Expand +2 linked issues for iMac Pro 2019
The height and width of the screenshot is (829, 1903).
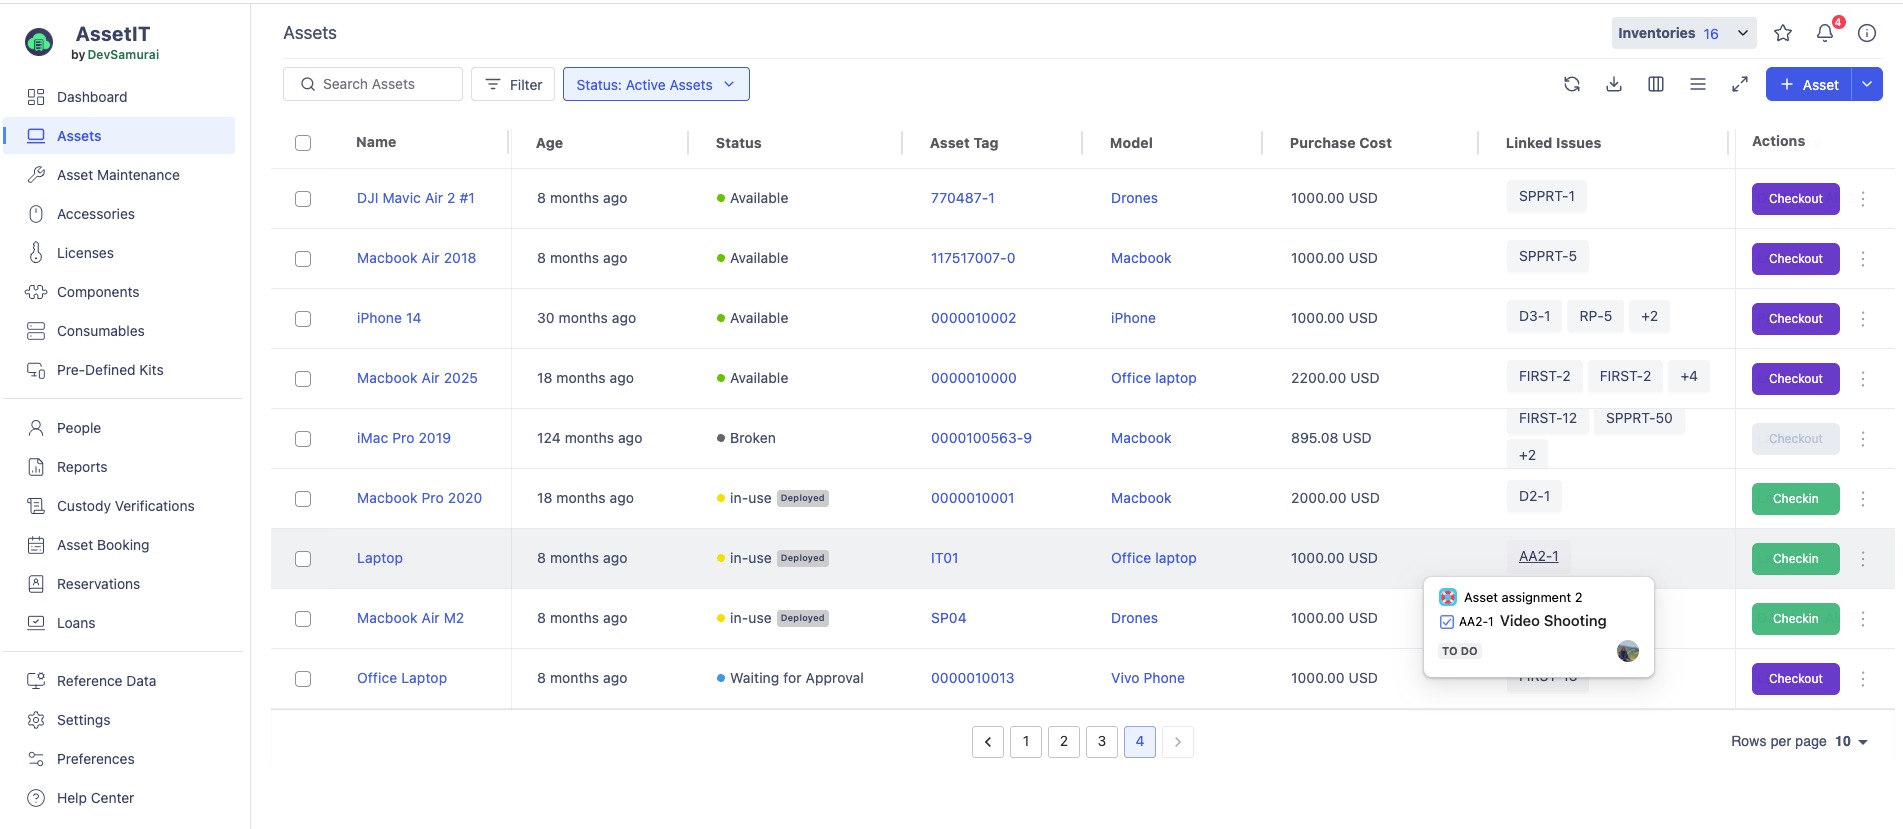tap(1527, 455)
